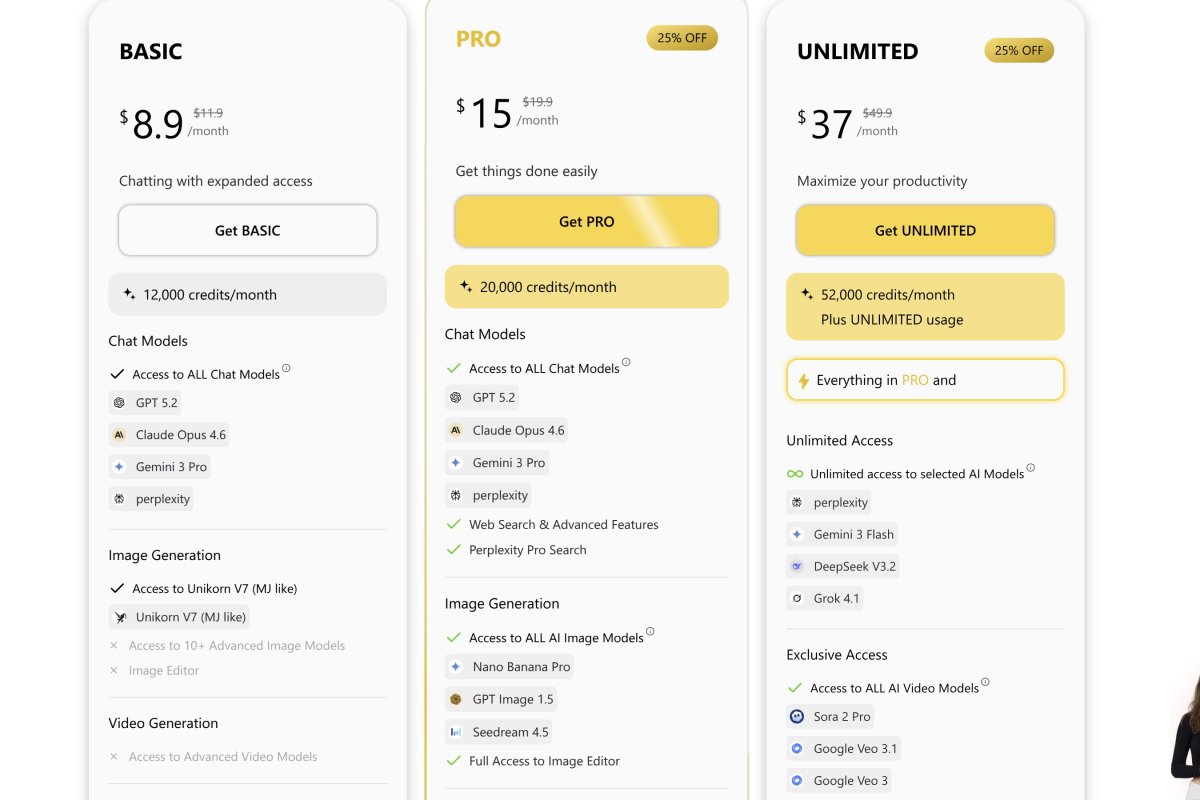Click info icon beside BASIC's Access to ALL Chat Models
This screenshot has height=800, width=1200.
point(286,369)
